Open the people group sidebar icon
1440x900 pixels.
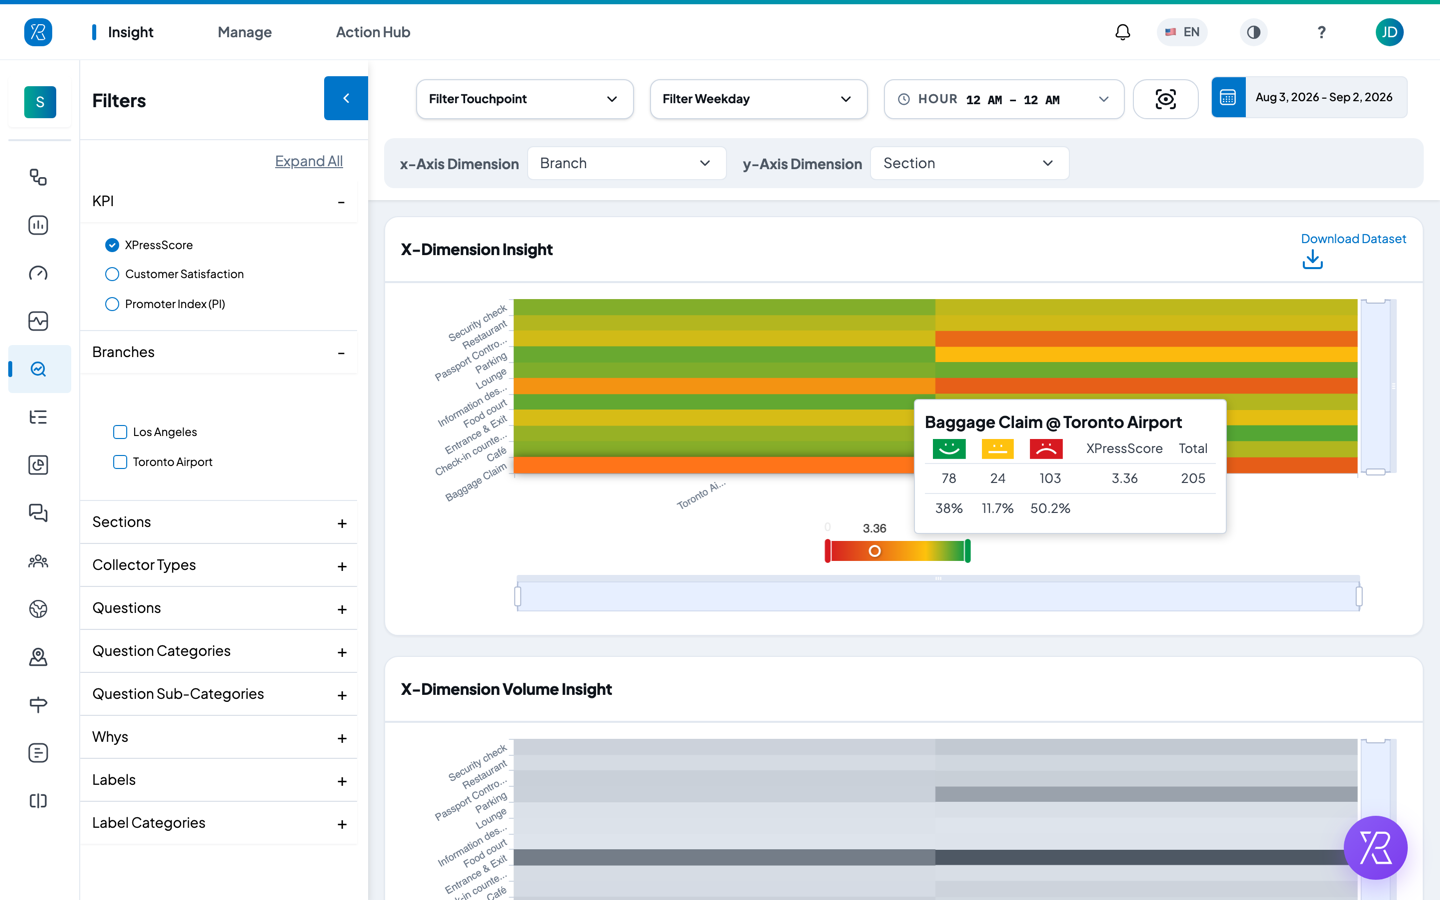38,561
